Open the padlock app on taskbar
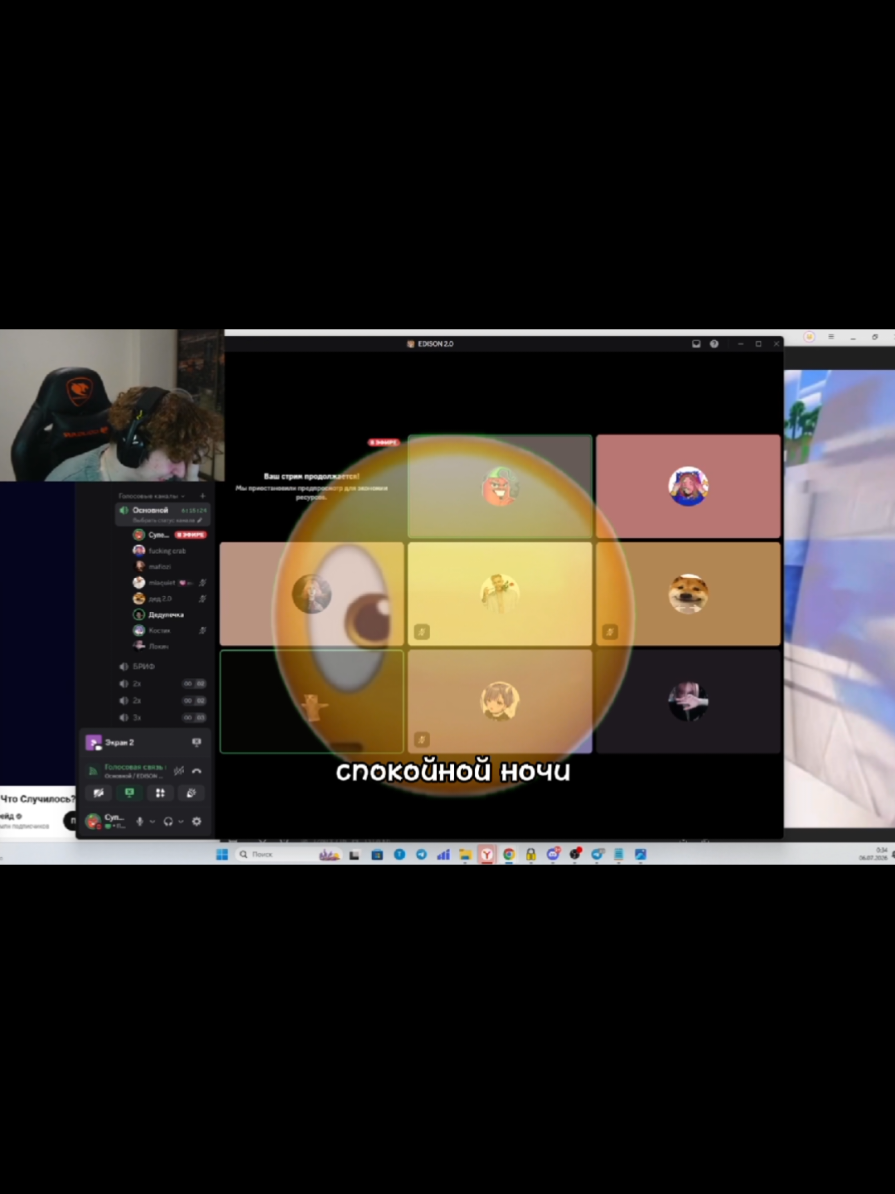The width and height of the screenshot is (895, 1194). click(530, 854)
